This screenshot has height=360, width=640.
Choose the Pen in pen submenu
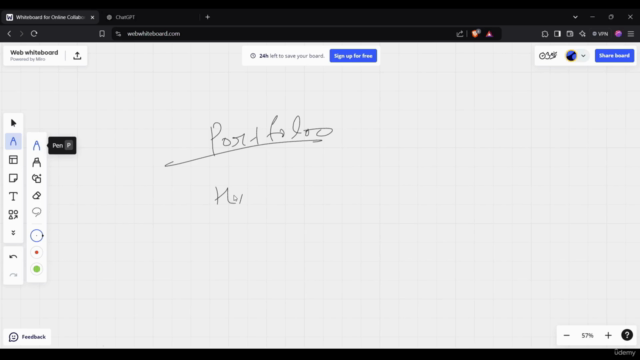[36, 145]
